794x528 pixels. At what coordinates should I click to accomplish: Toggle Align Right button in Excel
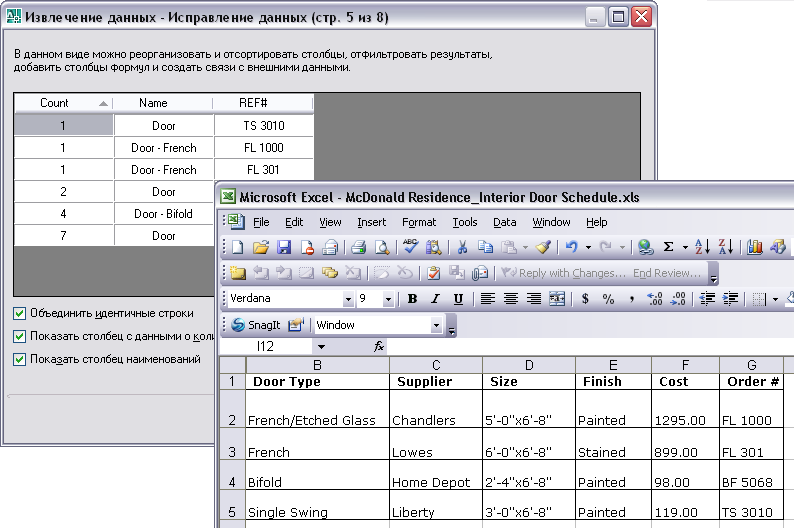point(534,299)
